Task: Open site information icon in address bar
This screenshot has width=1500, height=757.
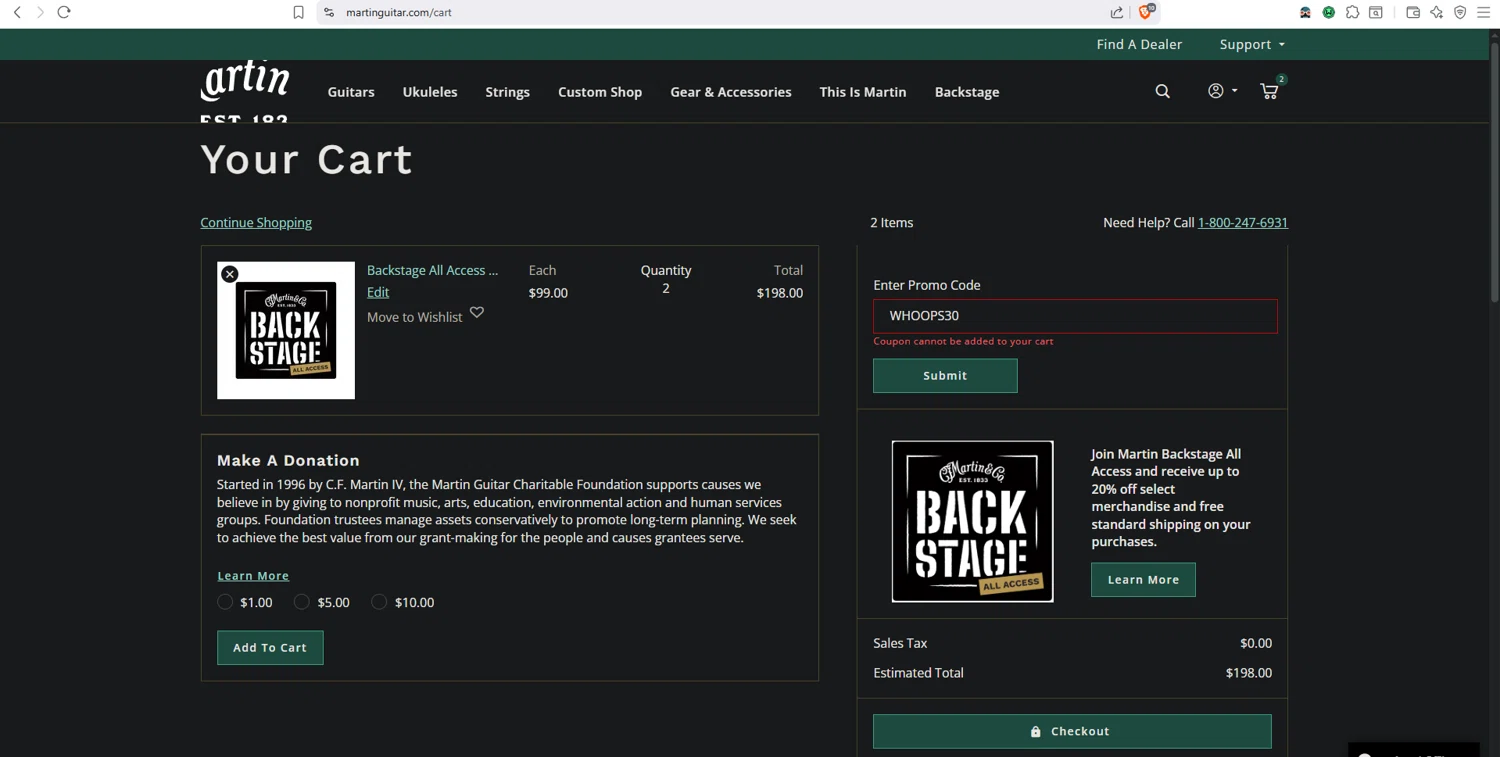Action: click(x=328, y=12)
